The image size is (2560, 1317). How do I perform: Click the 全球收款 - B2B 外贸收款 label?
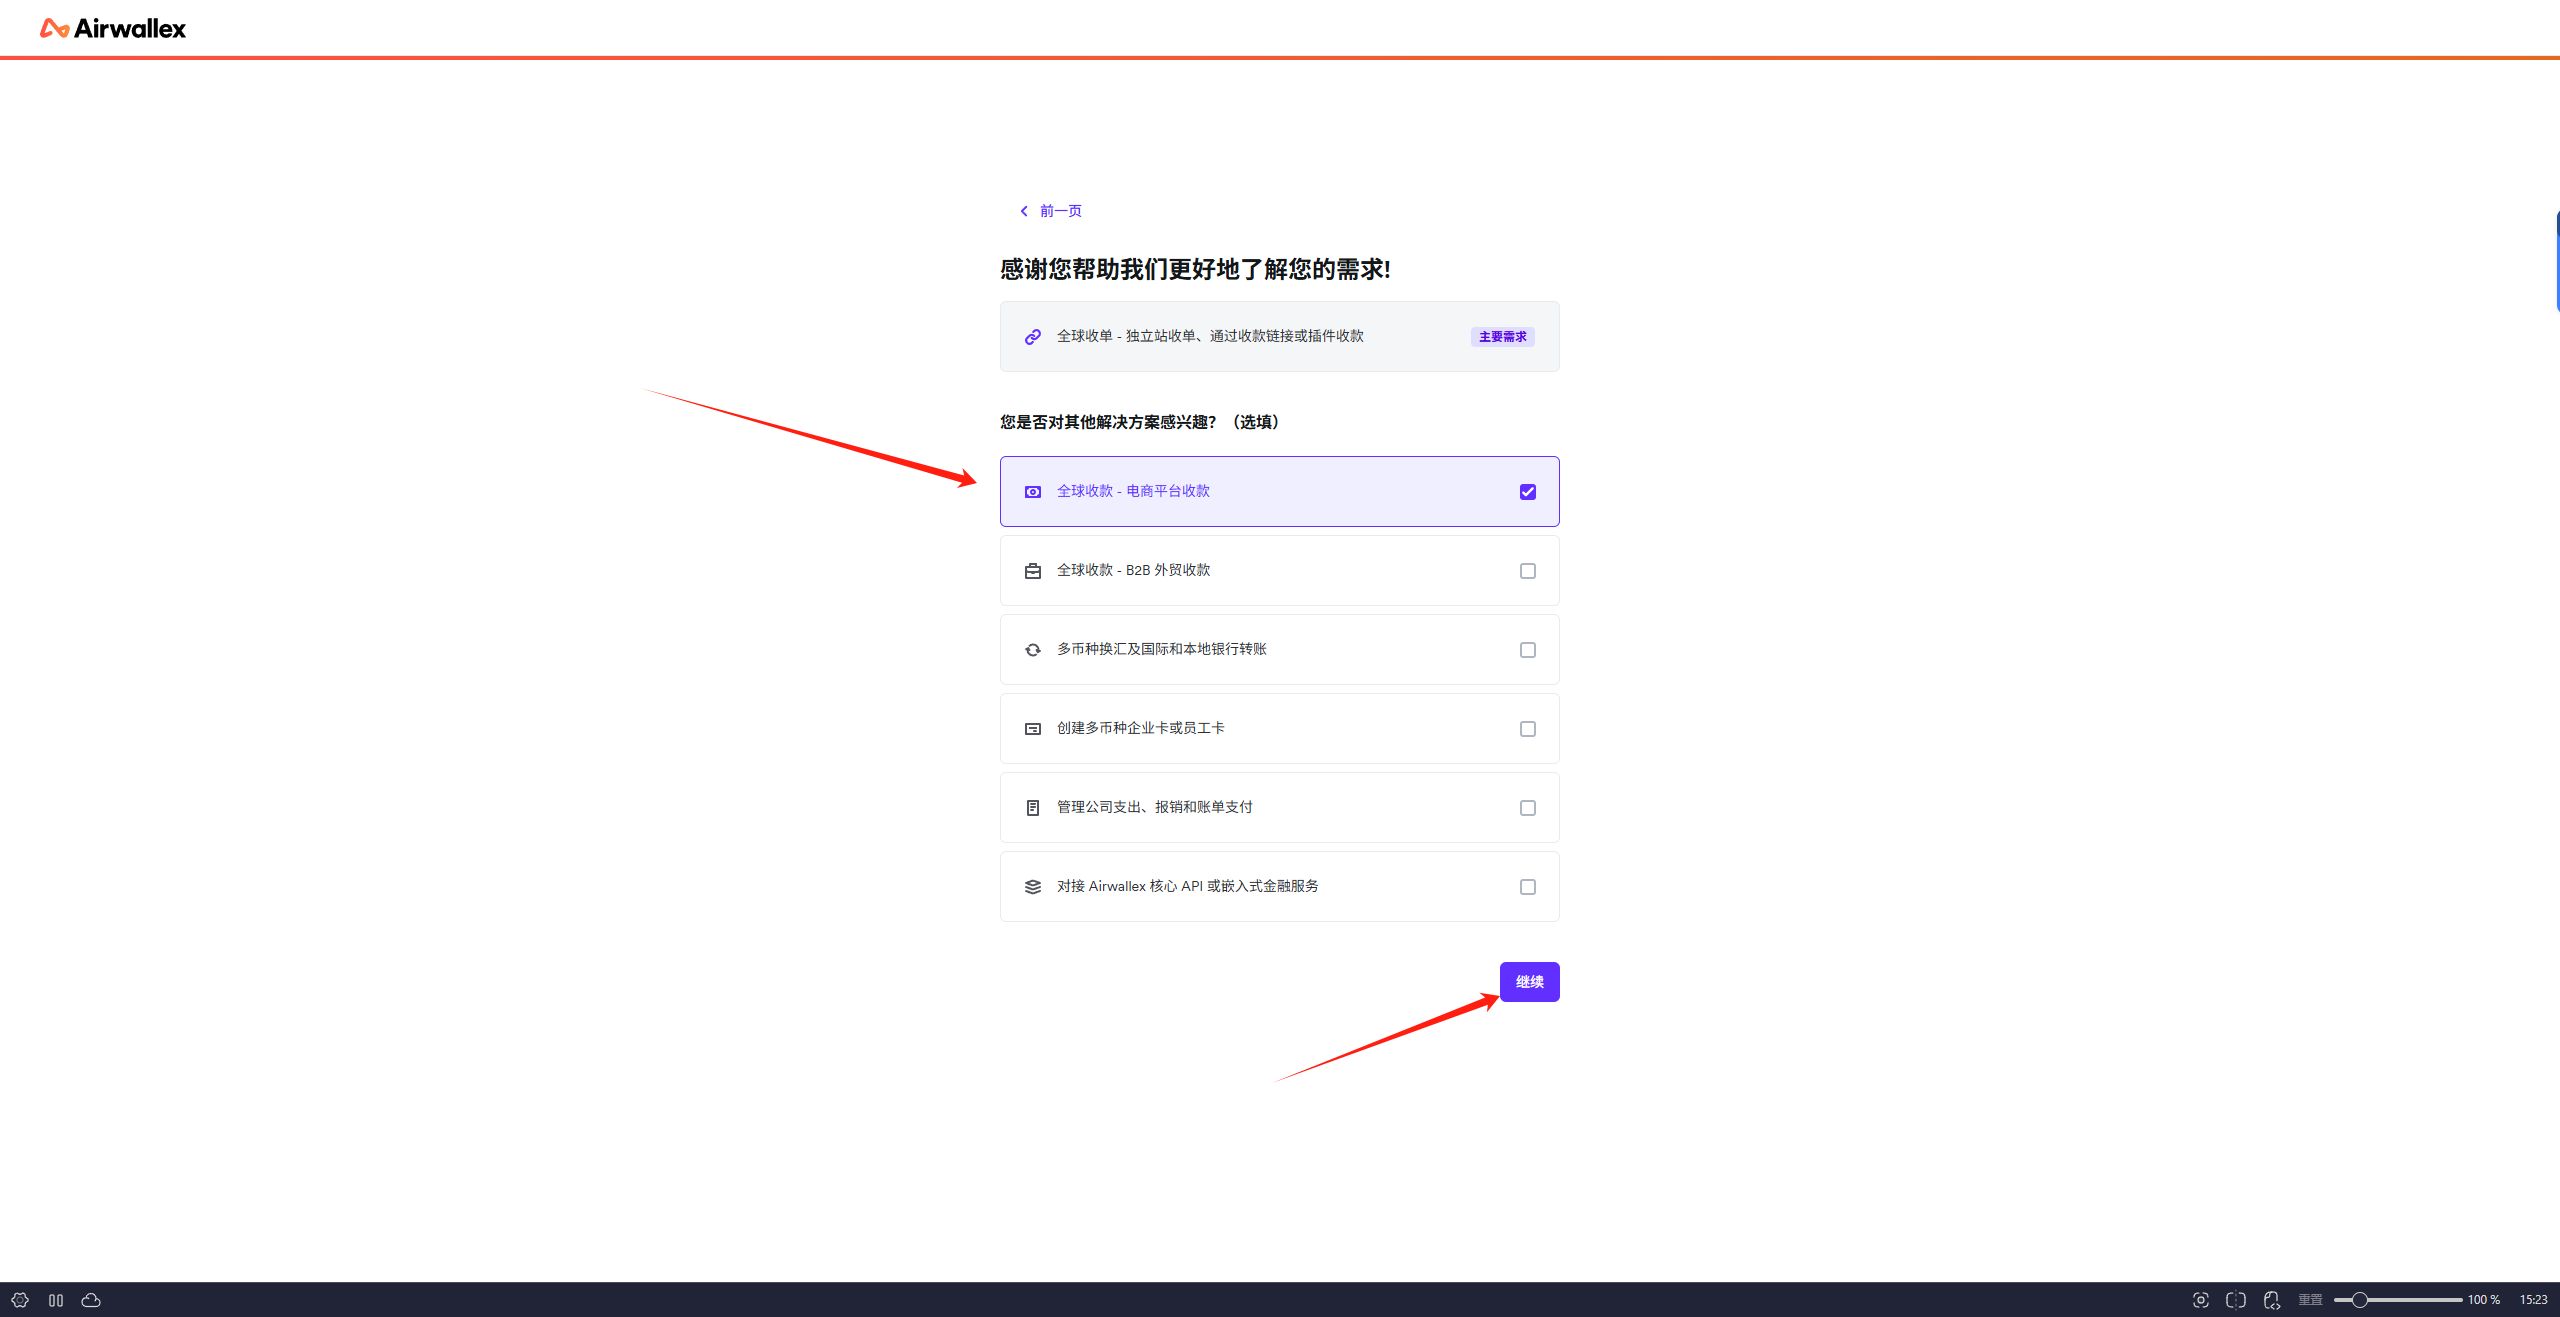point(1133,570)
